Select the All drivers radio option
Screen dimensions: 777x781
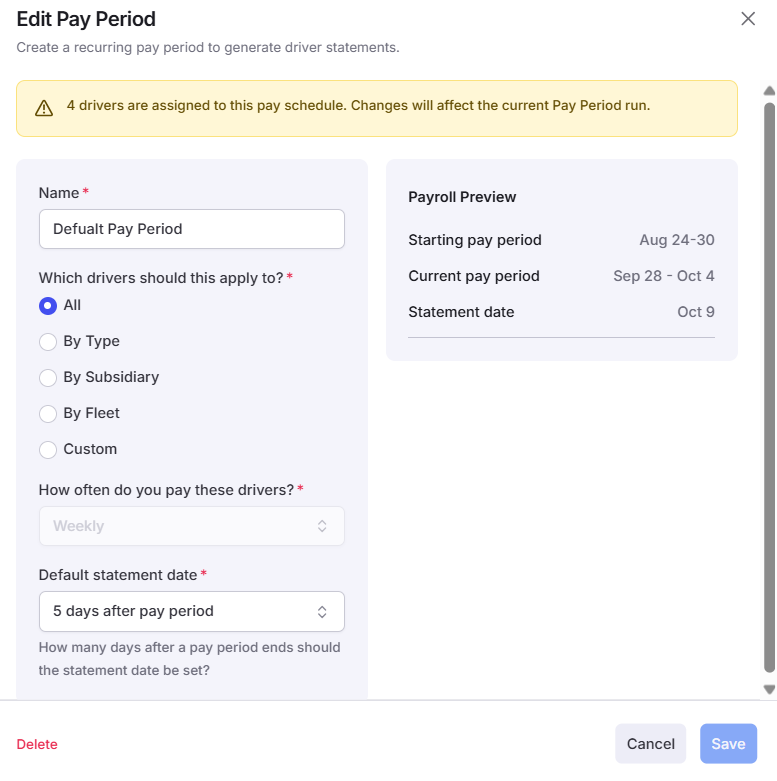coord(48,306)
